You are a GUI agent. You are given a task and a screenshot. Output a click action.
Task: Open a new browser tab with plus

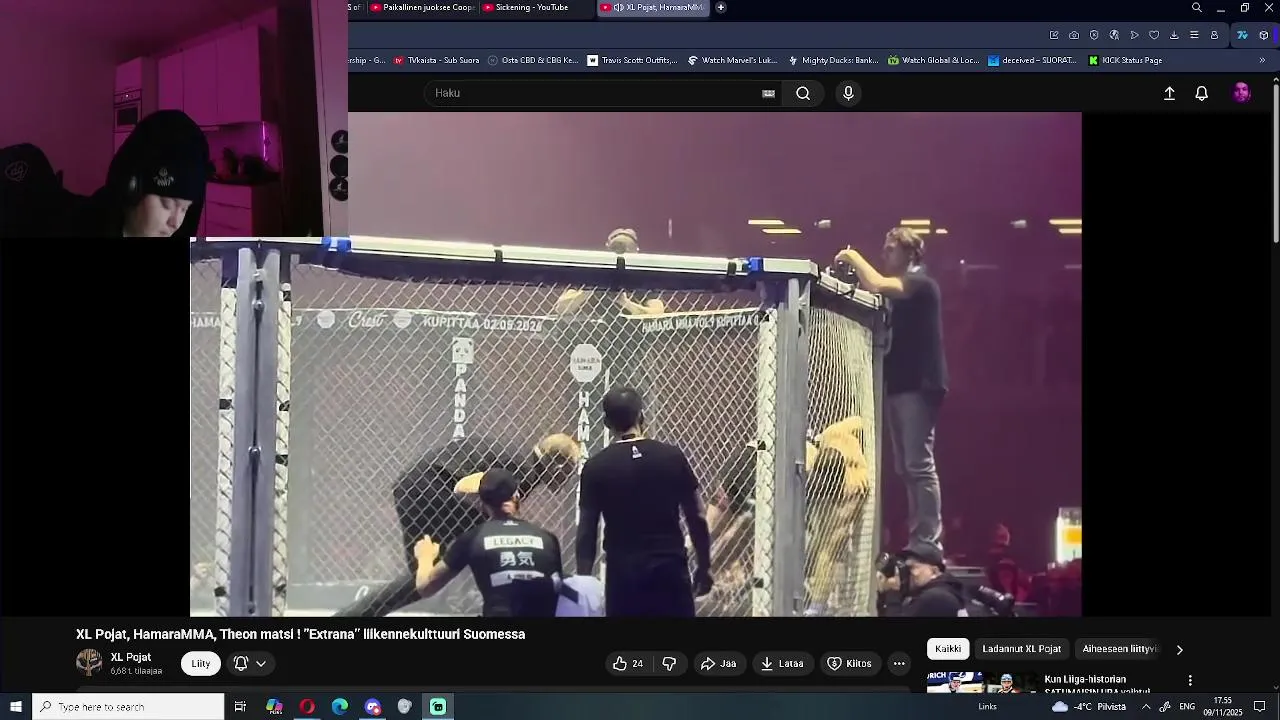[721, 7]
